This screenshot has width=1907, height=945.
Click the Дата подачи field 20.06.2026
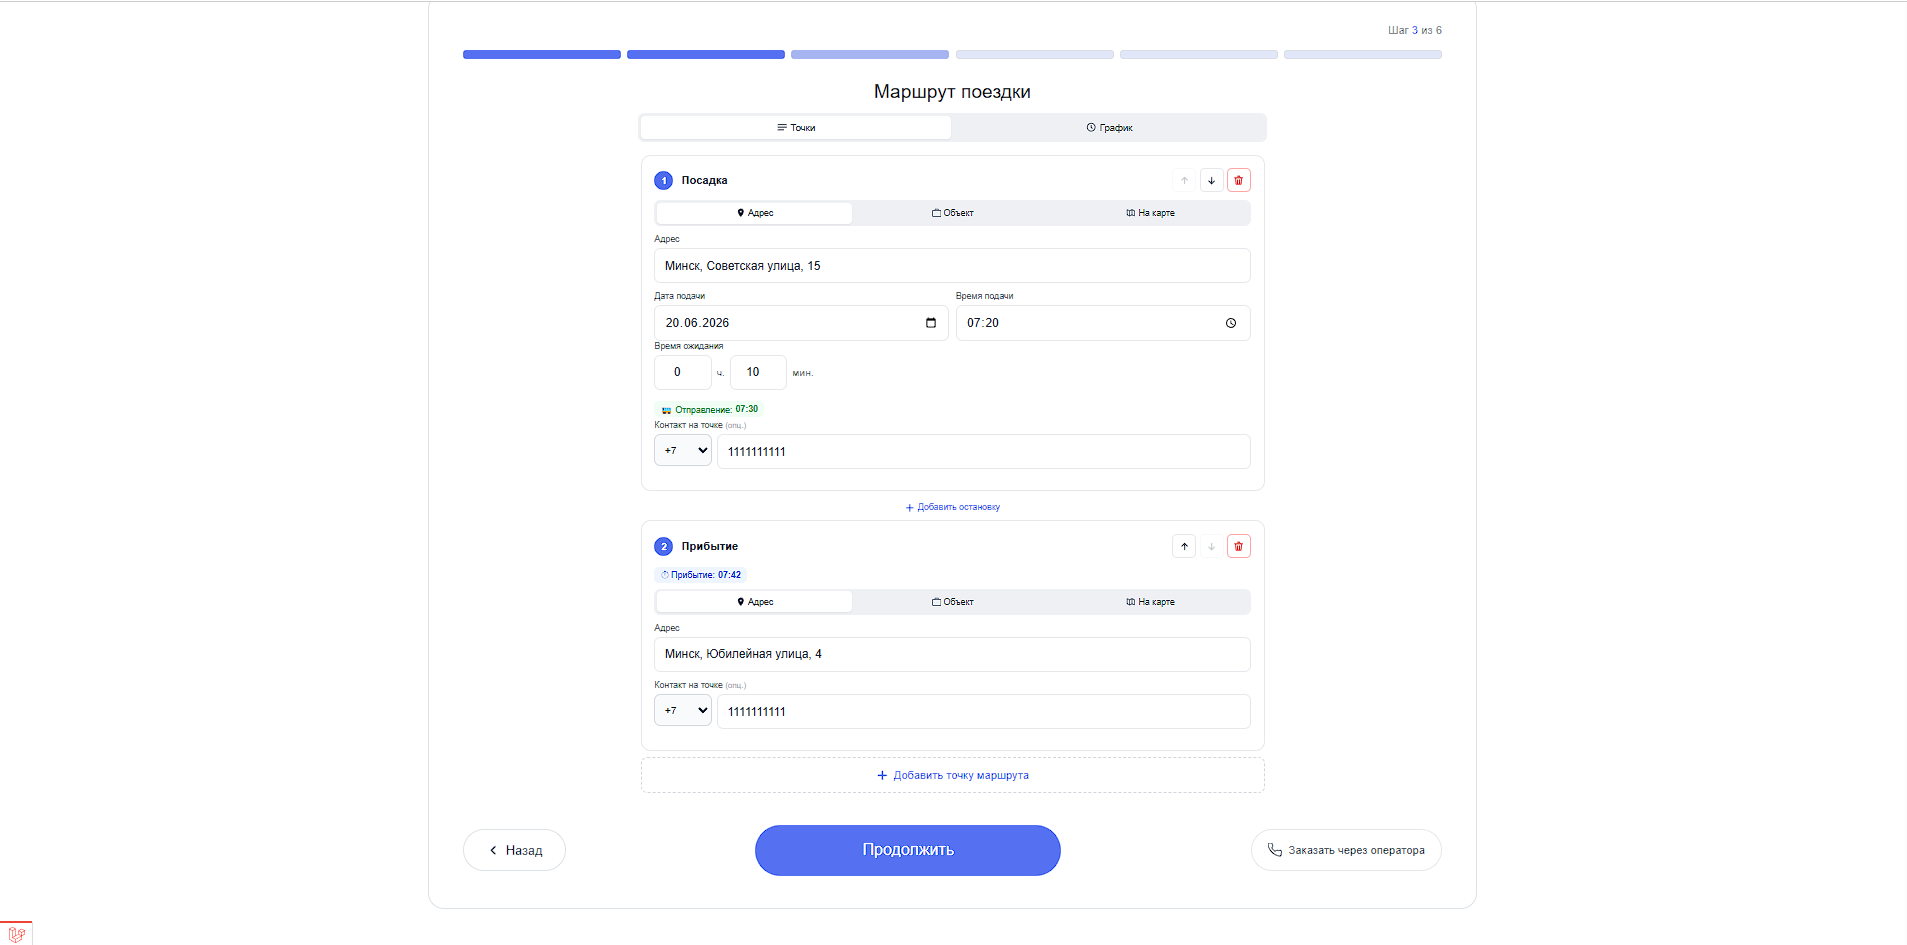[x=801, y=323]
